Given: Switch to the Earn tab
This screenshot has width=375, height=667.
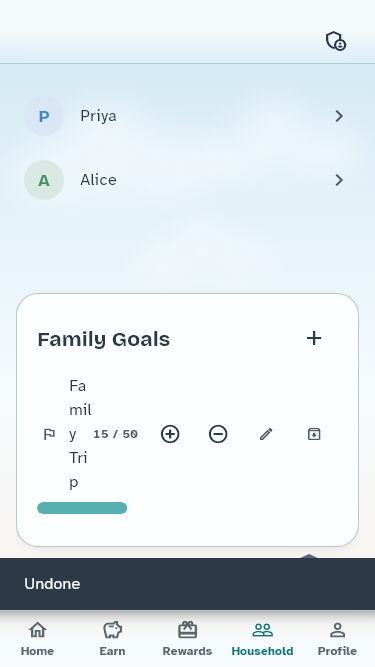Looking at the screenshot, I should pyautogui.click(x=112, y=638).
